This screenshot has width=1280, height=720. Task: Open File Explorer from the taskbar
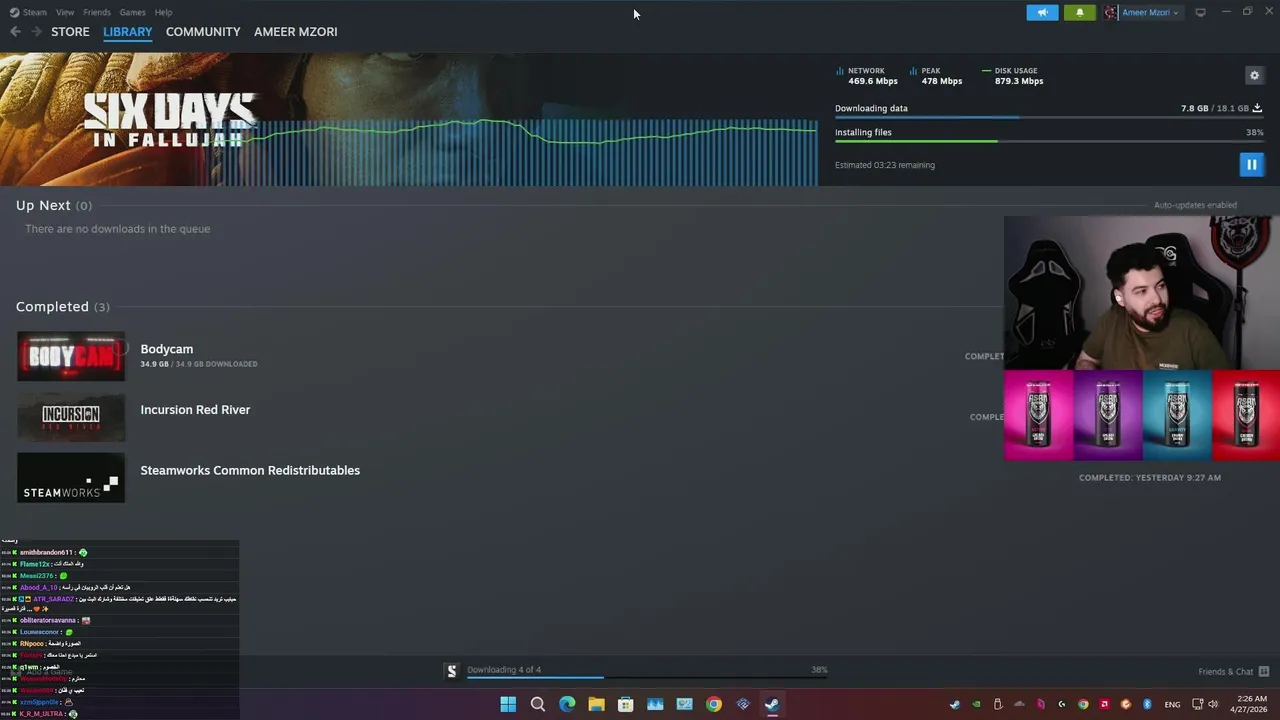coord(596,704)
